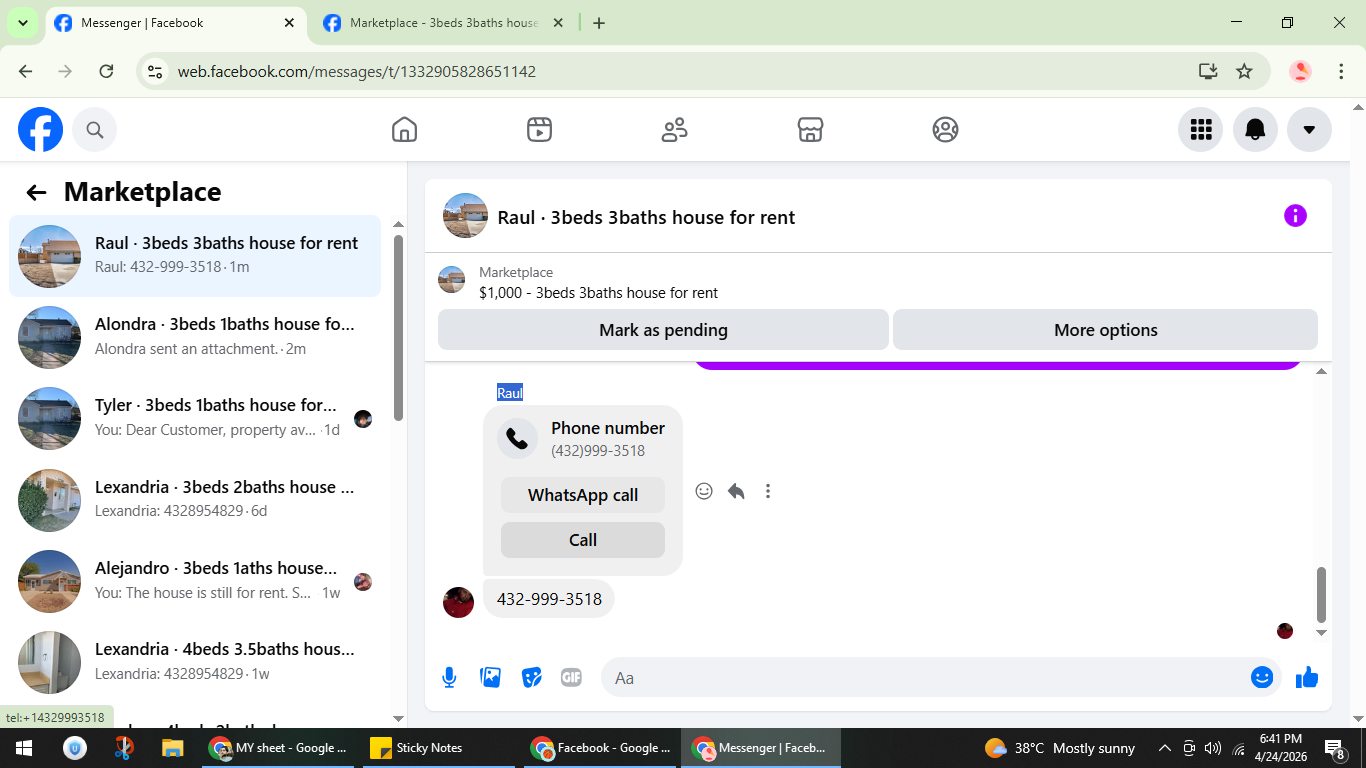This screenshot has width=1366, height=768.
Task: Open a new browser tab
Action: (599, 23)
